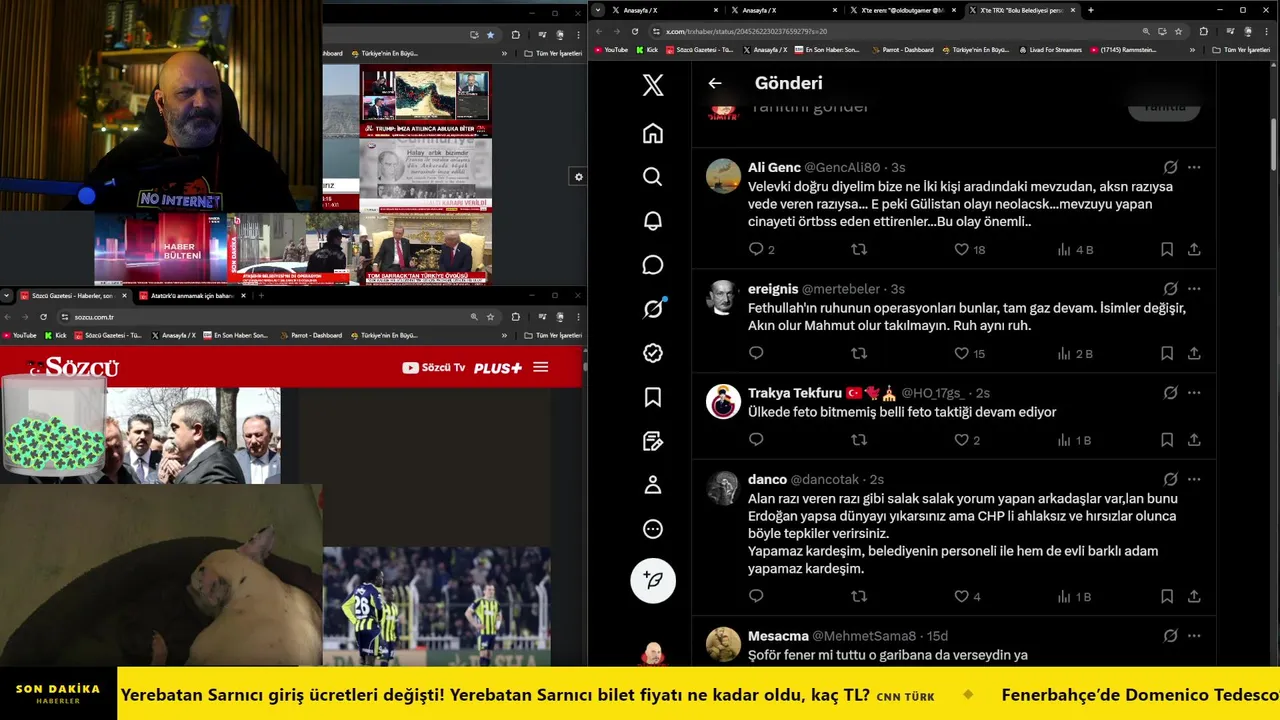Open X Explore search icon in sidebar
The image size is (1280, 720).
point(653,177)
